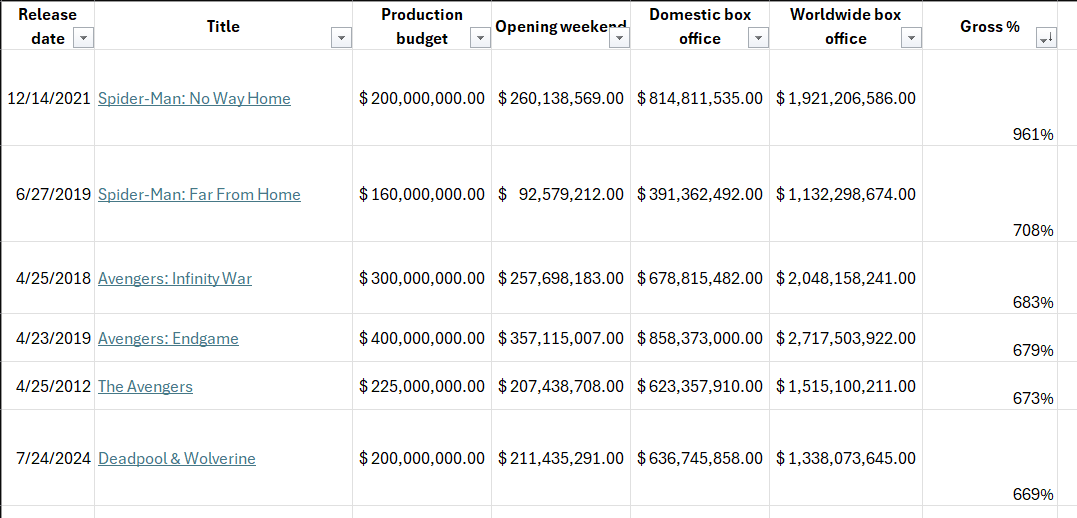Select the 7/24/2024 date cell
The image size is (1077, 518).
47,458
